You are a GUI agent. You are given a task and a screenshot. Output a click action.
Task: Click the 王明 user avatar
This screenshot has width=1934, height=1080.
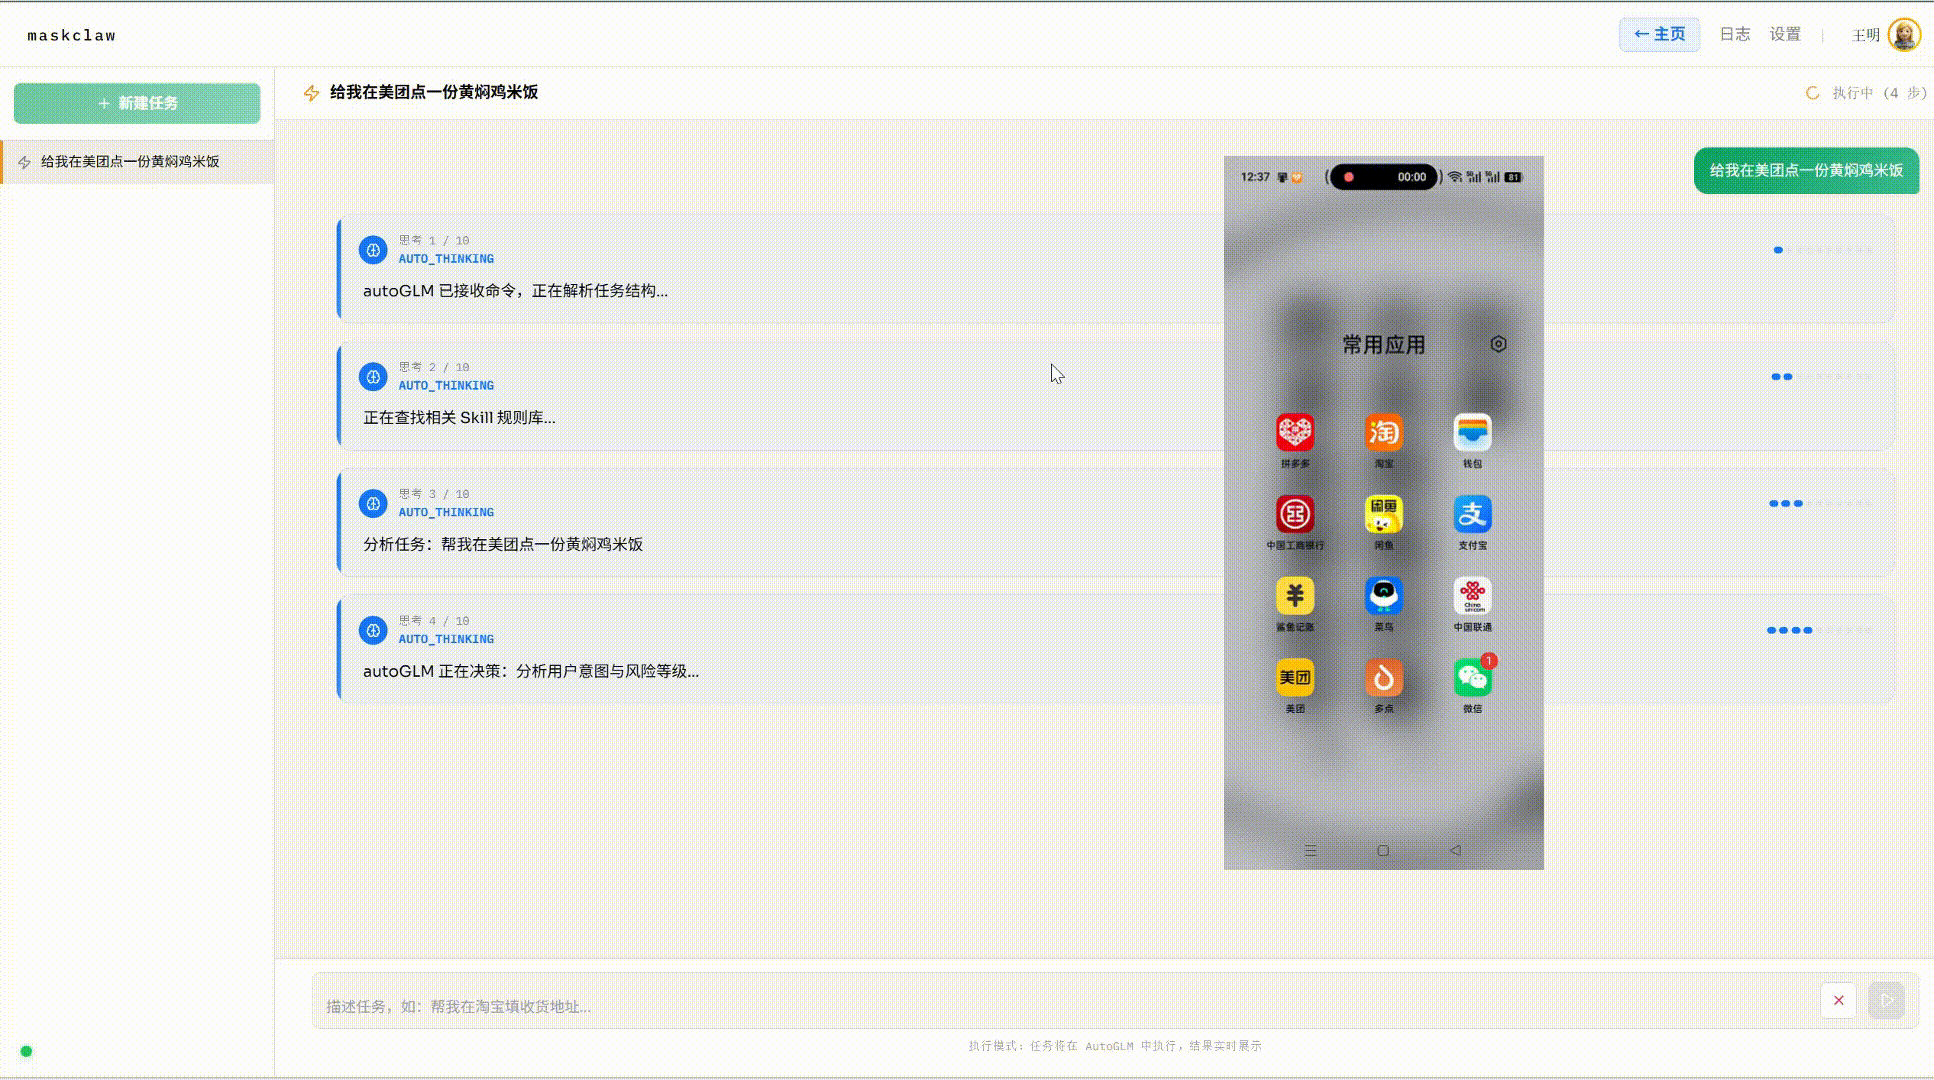tap(1903, 35)
